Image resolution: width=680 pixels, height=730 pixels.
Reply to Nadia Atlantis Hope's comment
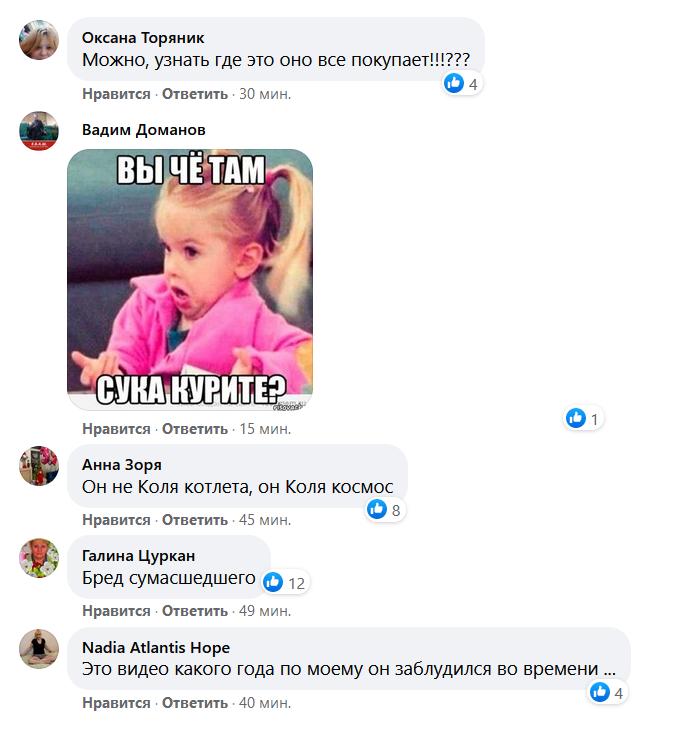pyautogui.click(x=195, y=703)
